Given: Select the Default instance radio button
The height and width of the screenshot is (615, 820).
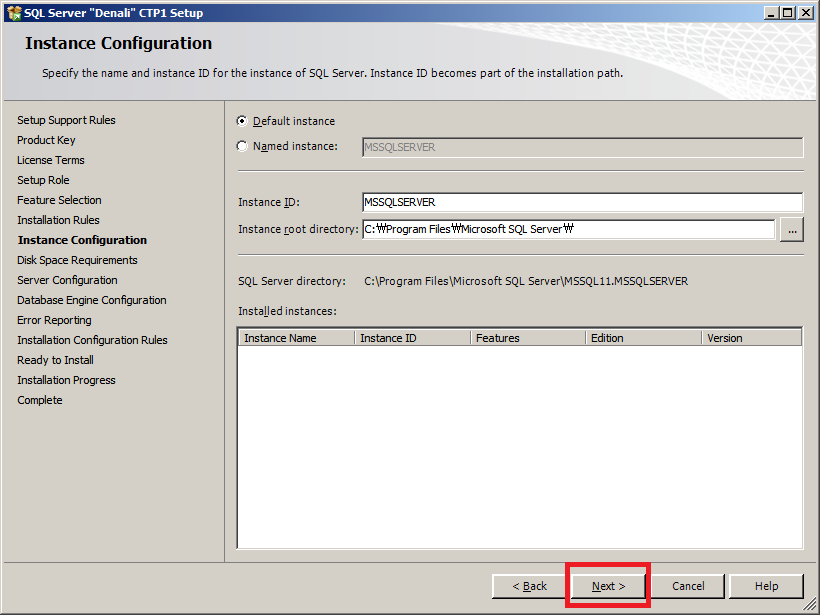Looking at the screenshot, I should [242, 121].
